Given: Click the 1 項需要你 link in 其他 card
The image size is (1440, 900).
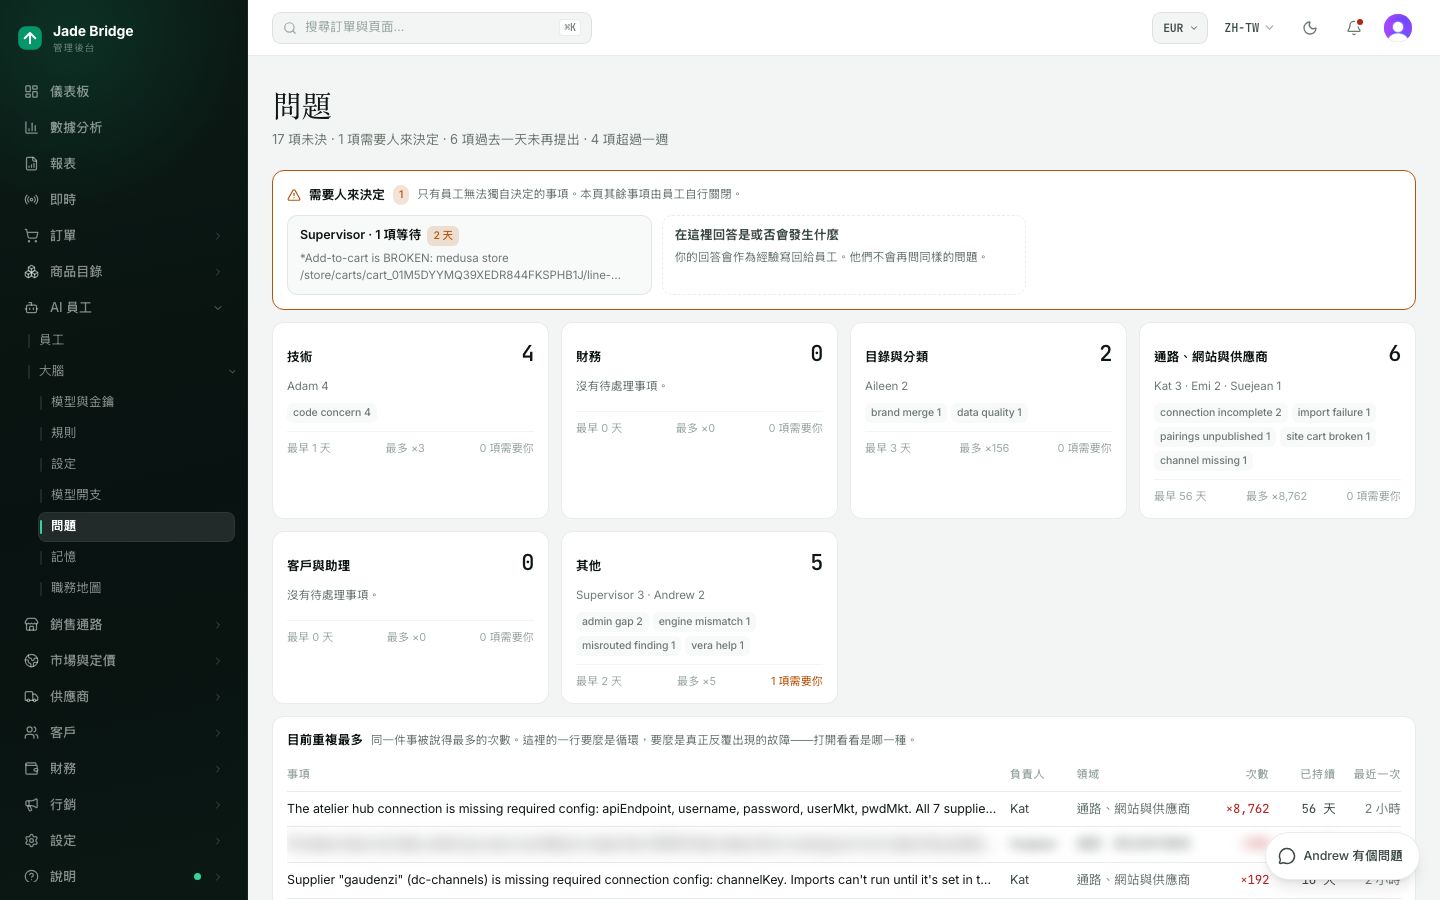Looking at the screenshot, I should click(x=796, y=681).
